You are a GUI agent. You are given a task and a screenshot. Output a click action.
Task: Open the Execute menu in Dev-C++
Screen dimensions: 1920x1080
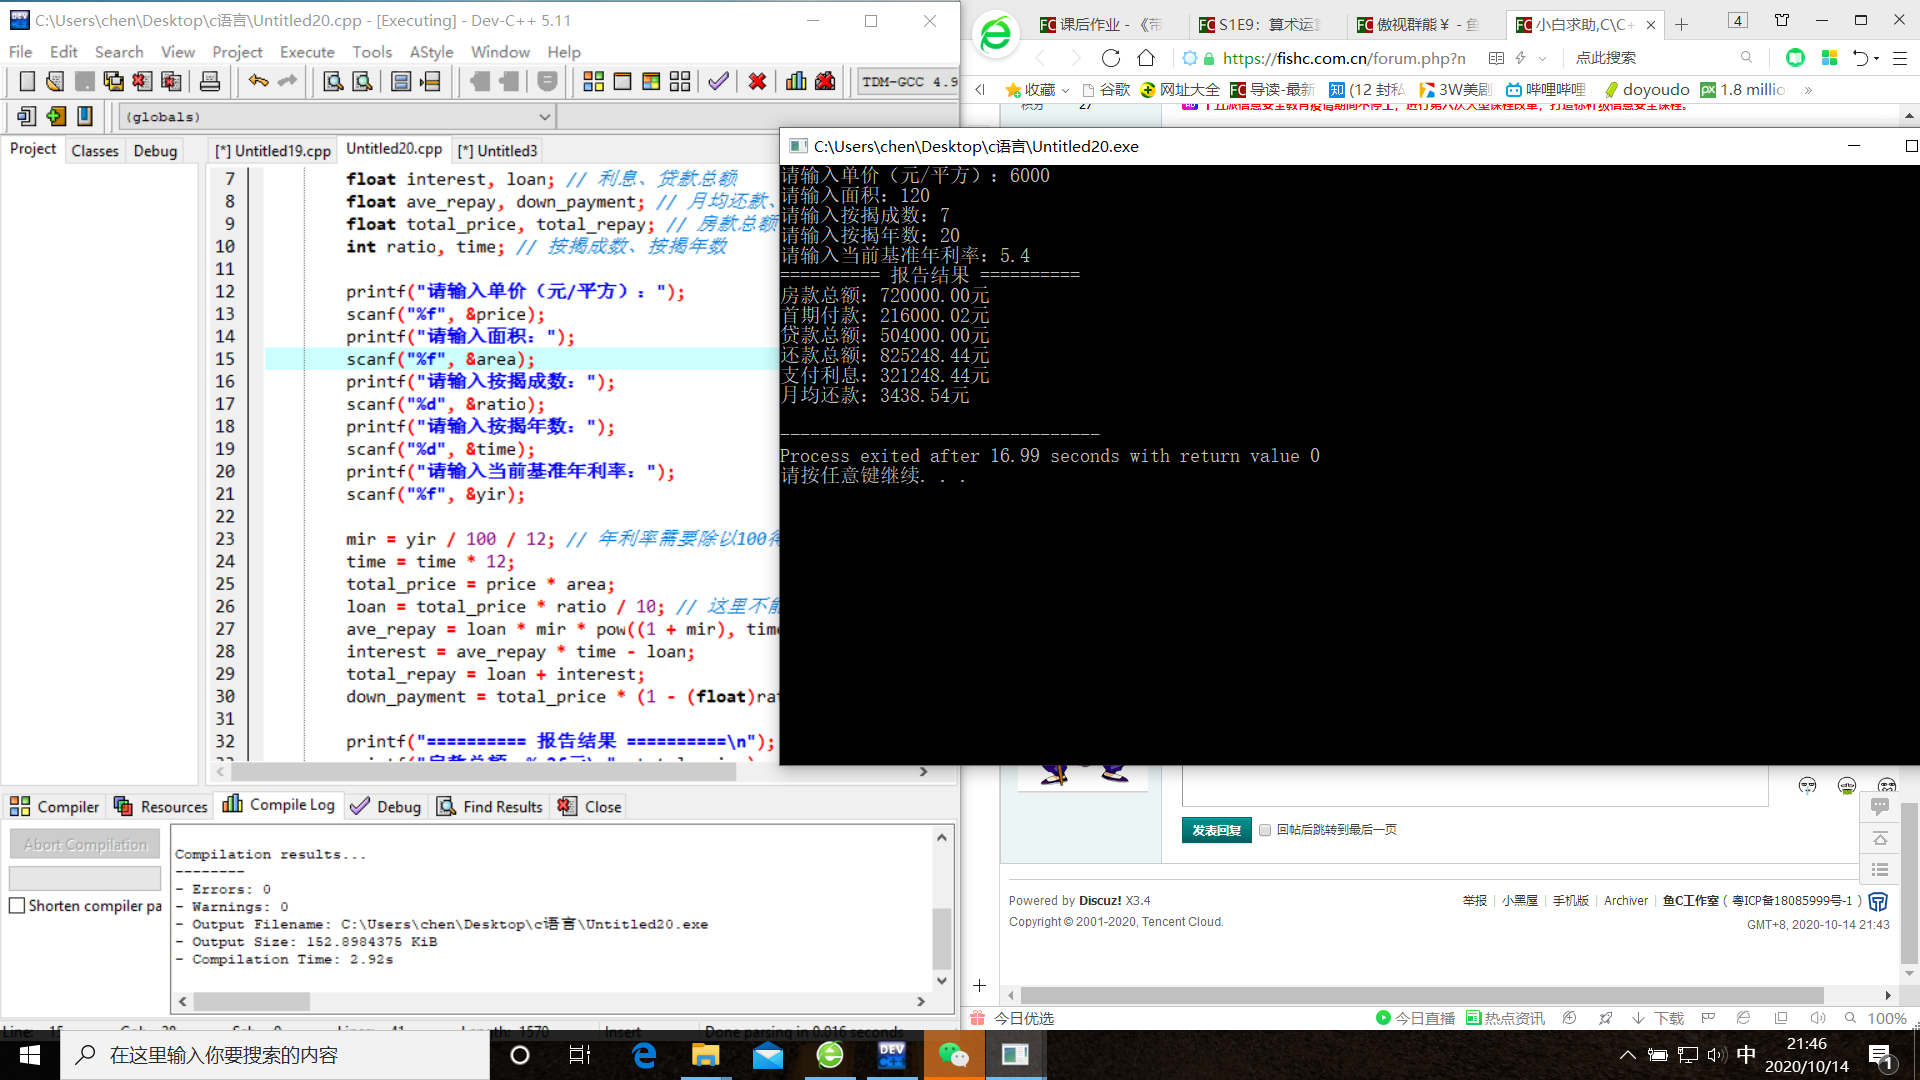307,52
